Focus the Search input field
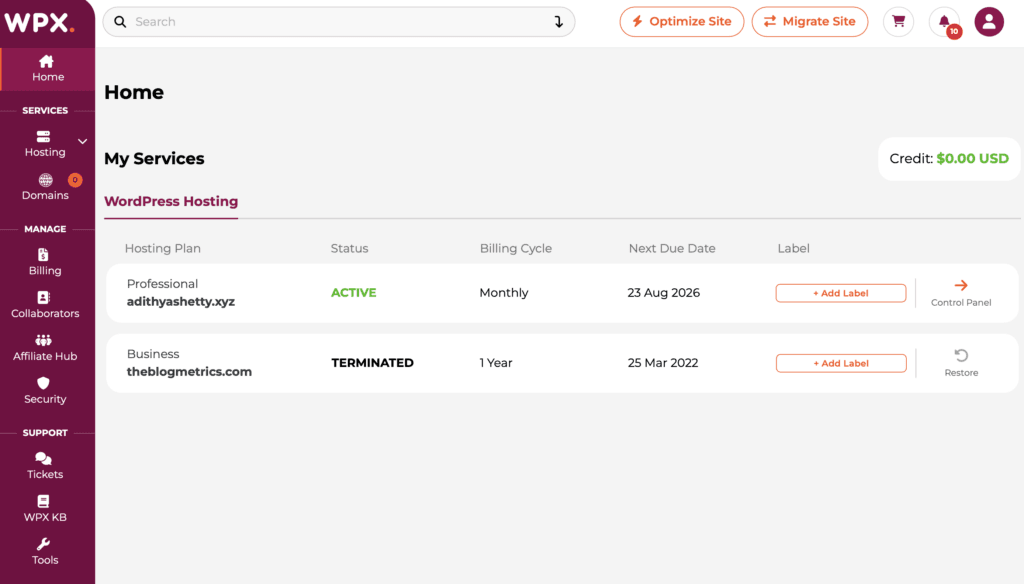Image resolution: width=1024 pixels, height=584 pixels. (339, 22)
